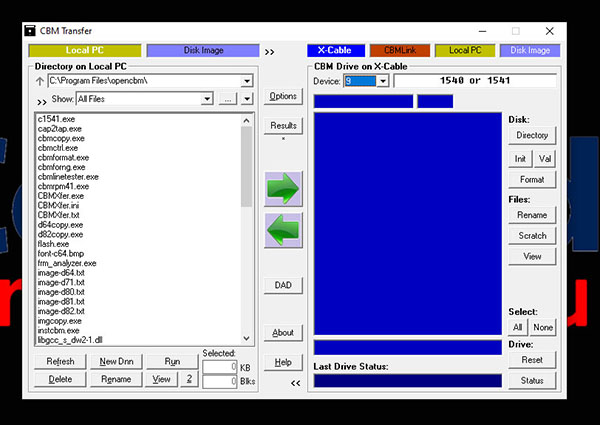The height and width of the screenshot is (425, 600).
Task: Select d64copy.exe in the file list
Action: tap(61, 225)
